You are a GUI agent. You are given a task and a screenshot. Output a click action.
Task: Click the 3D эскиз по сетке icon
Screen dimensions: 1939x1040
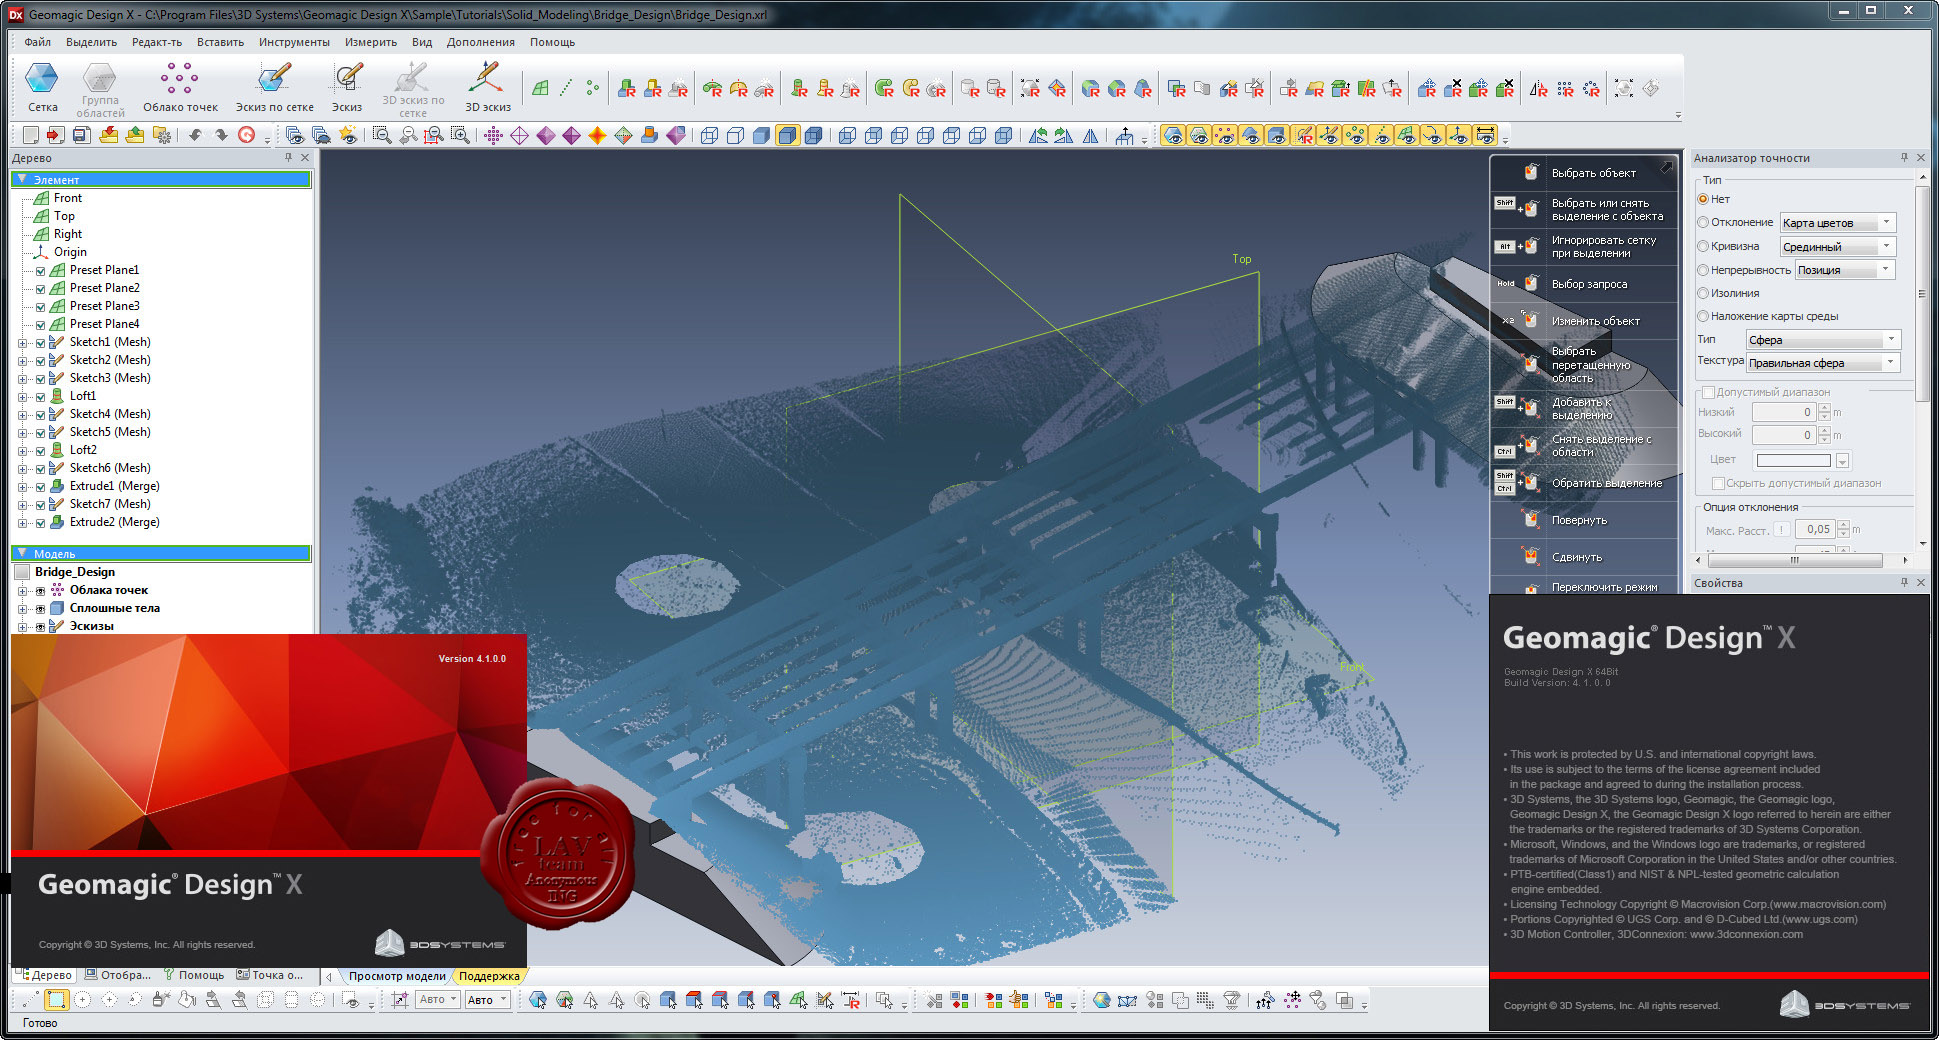412,77
